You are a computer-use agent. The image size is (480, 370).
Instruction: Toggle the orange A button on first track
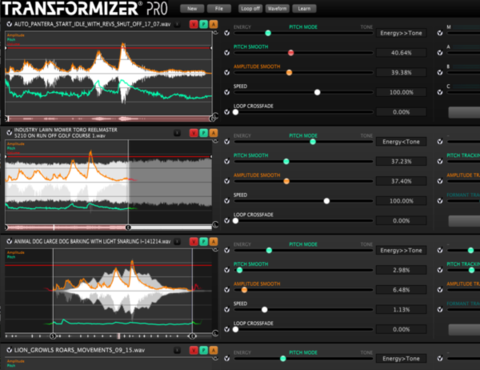[213, 24]
